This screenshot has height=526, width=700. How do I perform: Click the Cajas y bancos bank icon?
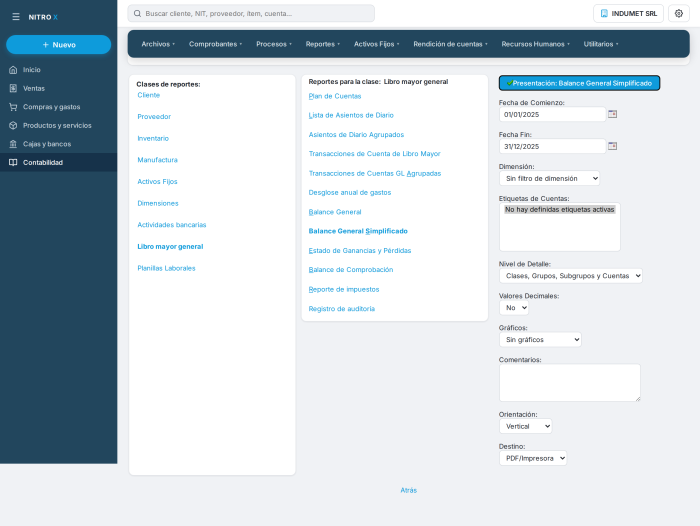[13, 144]
